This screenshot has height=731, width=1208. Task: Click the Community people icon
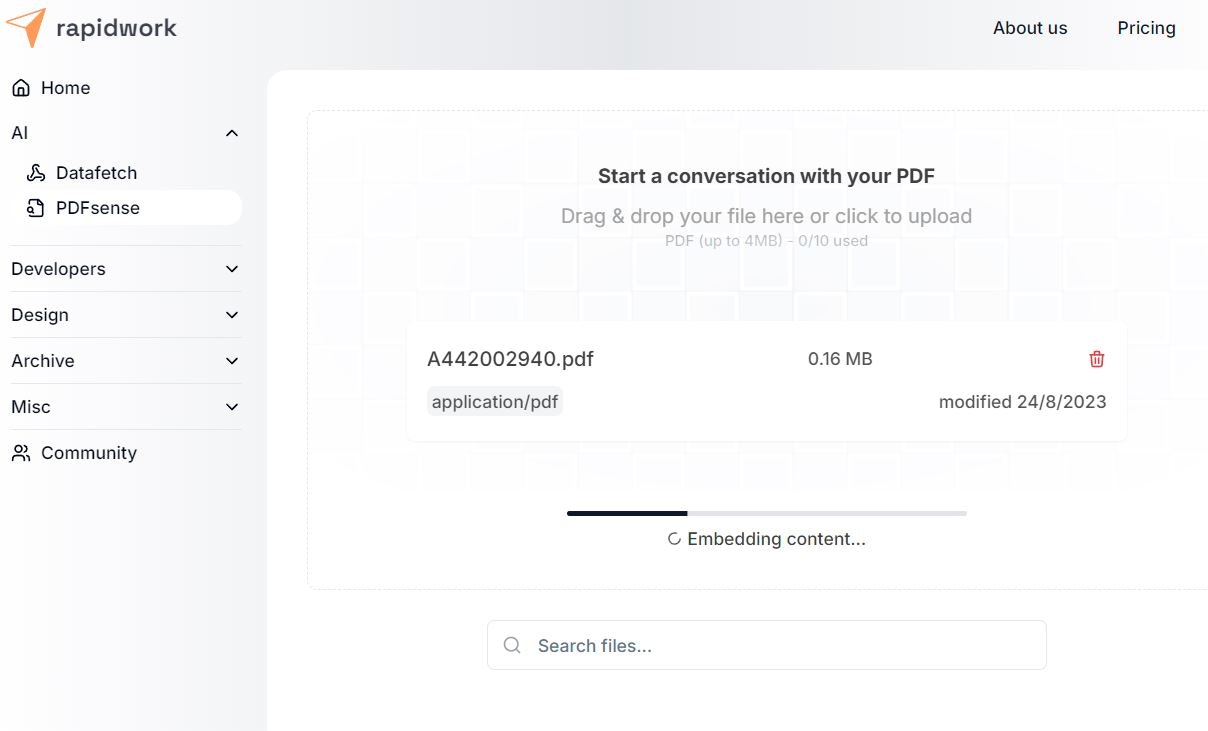[x=21, y=453]
